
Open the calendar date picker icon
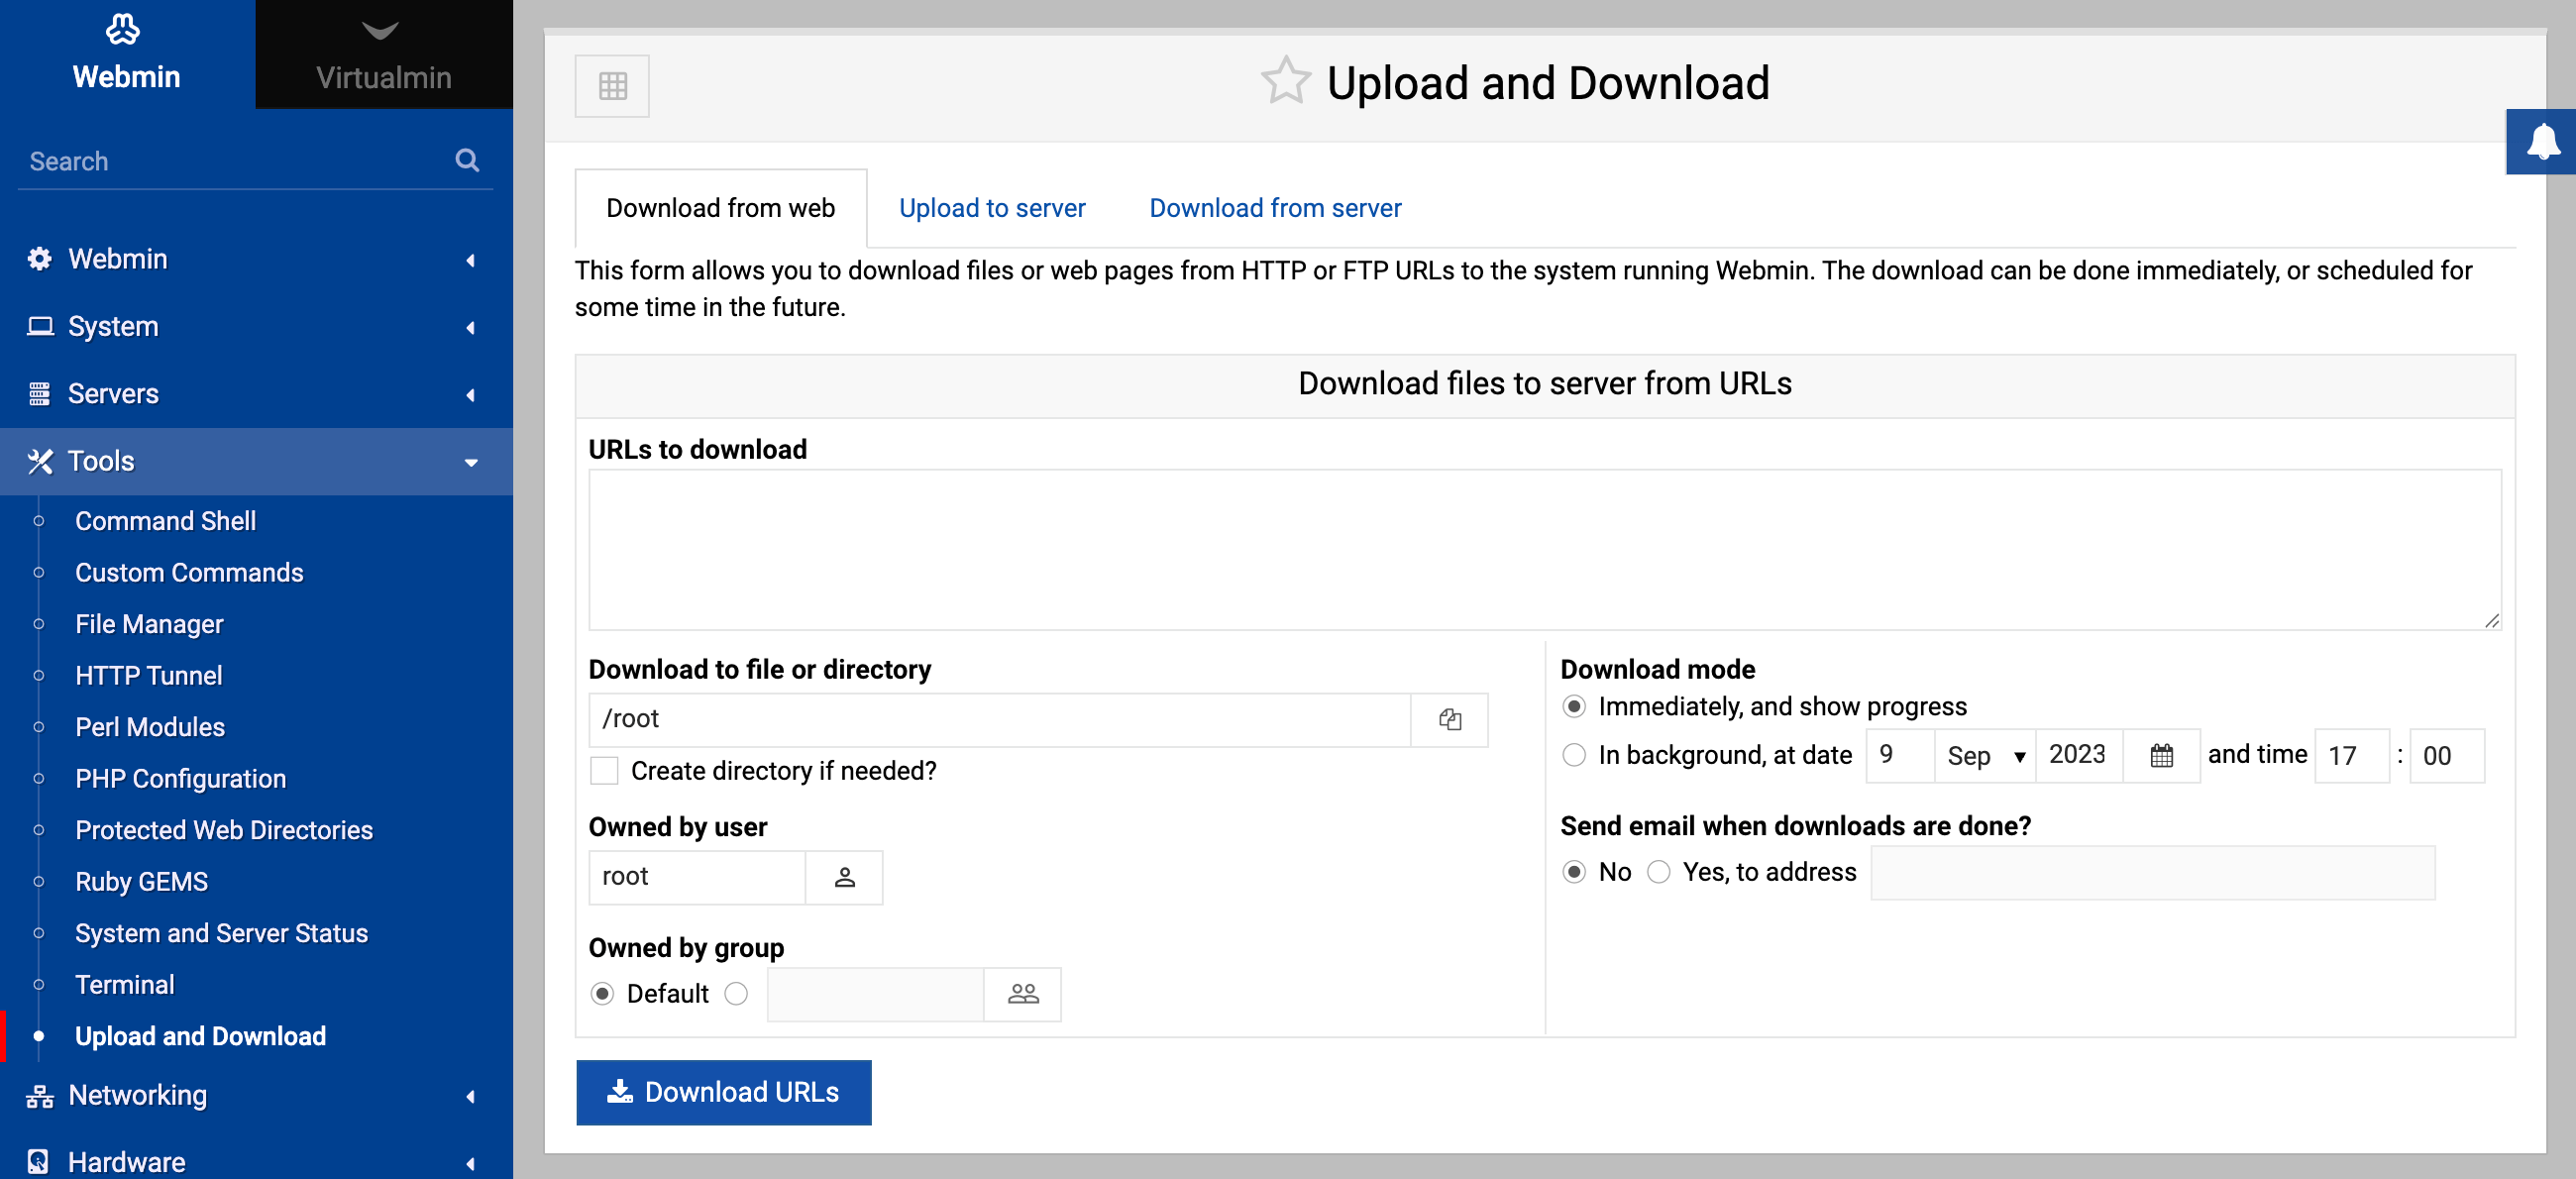point(2161,755)
